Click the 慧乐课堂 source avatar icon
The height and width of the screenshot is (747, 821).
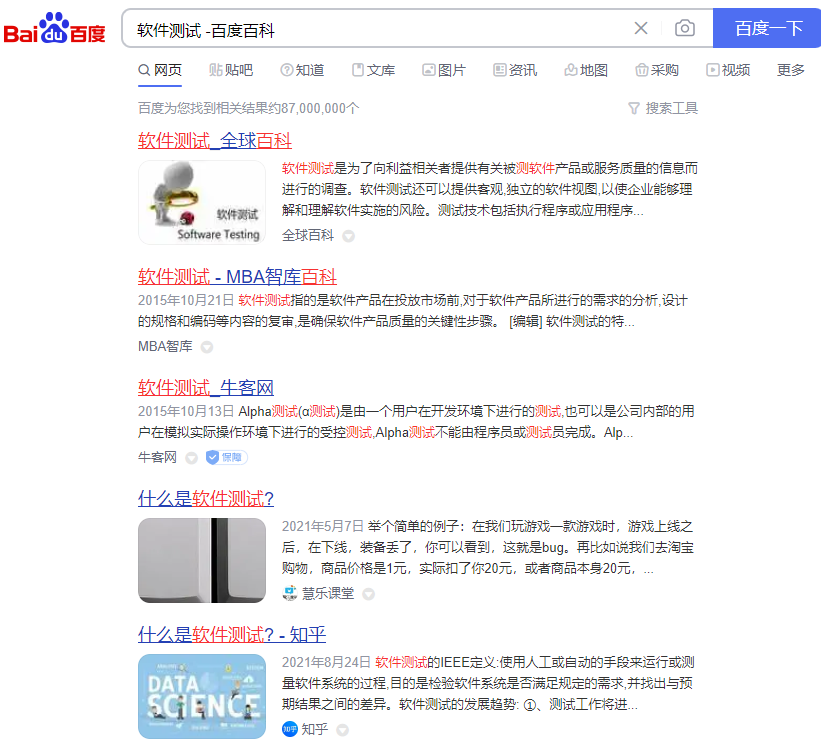290,594
